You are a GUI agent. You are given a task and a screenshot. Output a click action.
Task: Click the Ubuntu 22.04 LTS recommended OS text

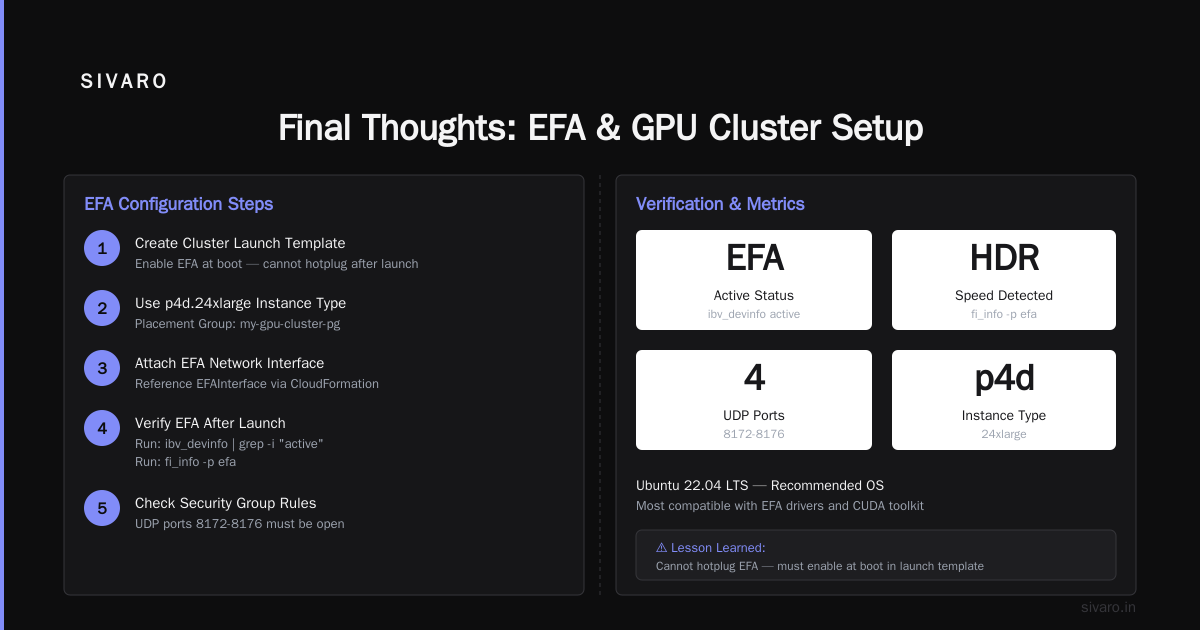coord(760,485)
